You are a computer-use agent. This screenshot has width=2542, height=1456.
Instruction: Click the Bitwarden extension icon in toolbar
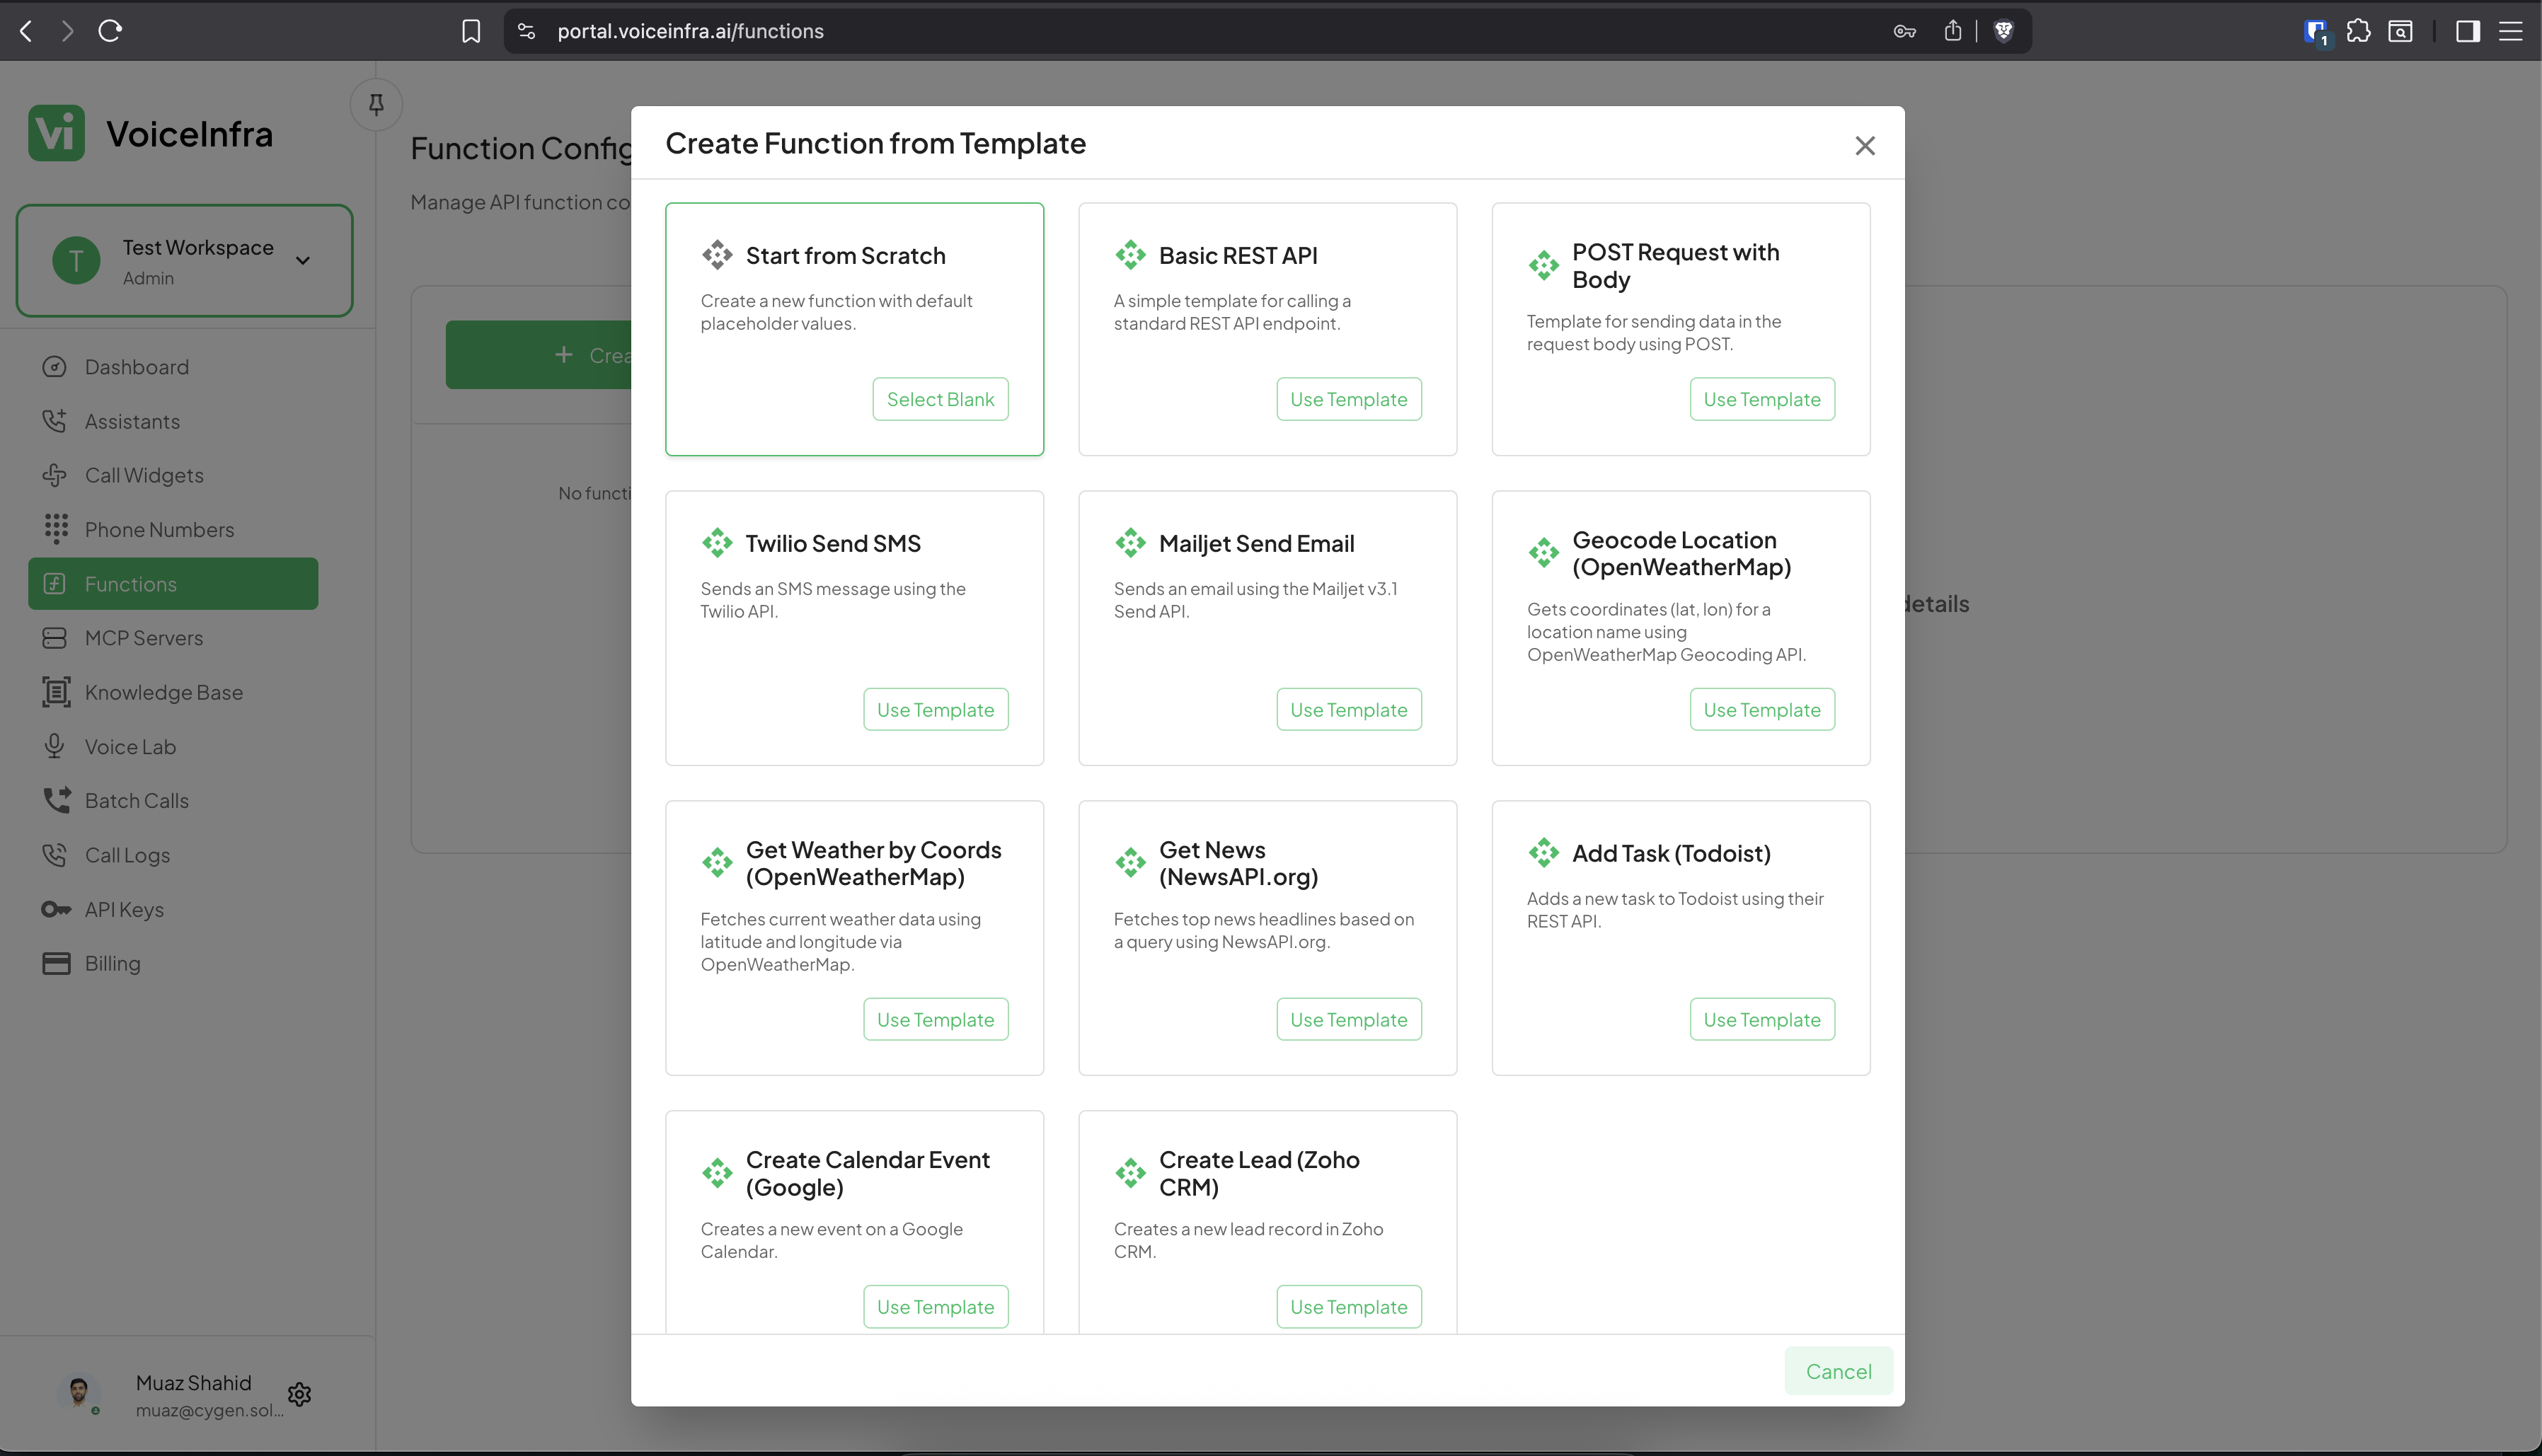[2316, 31]
